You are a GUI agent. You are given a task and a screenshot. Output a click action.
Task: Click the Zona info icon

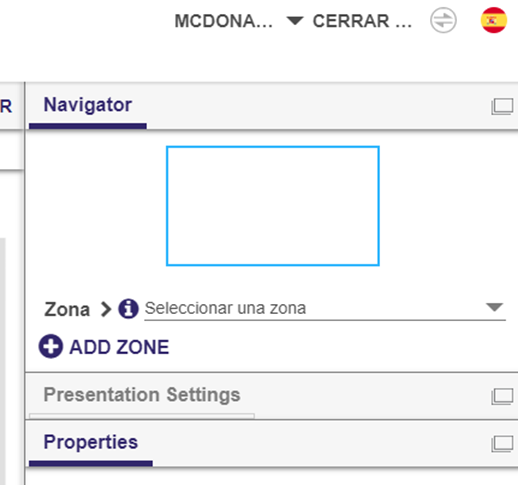[128, 309]
